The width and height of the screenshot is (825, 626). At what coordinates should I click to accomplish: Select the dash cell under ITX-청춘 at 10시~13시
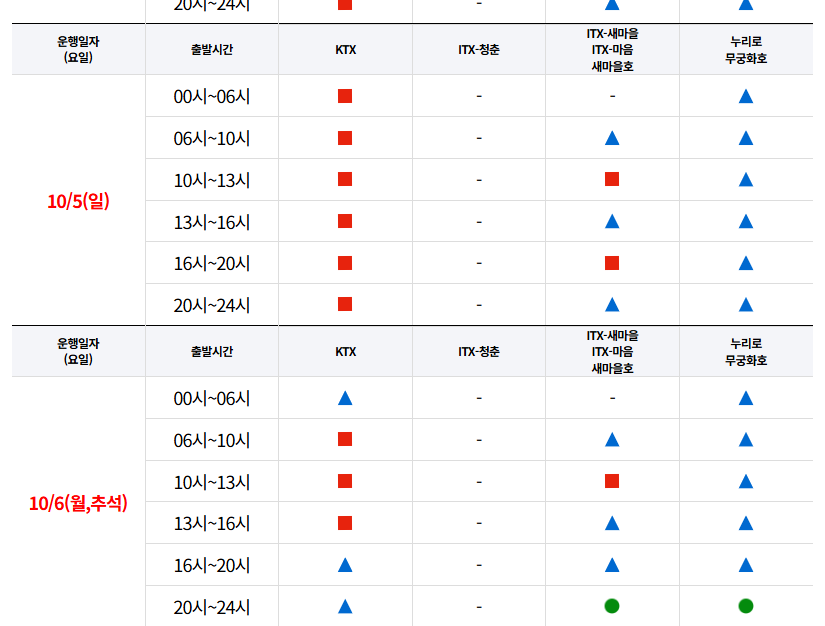[x=478, y=179]
